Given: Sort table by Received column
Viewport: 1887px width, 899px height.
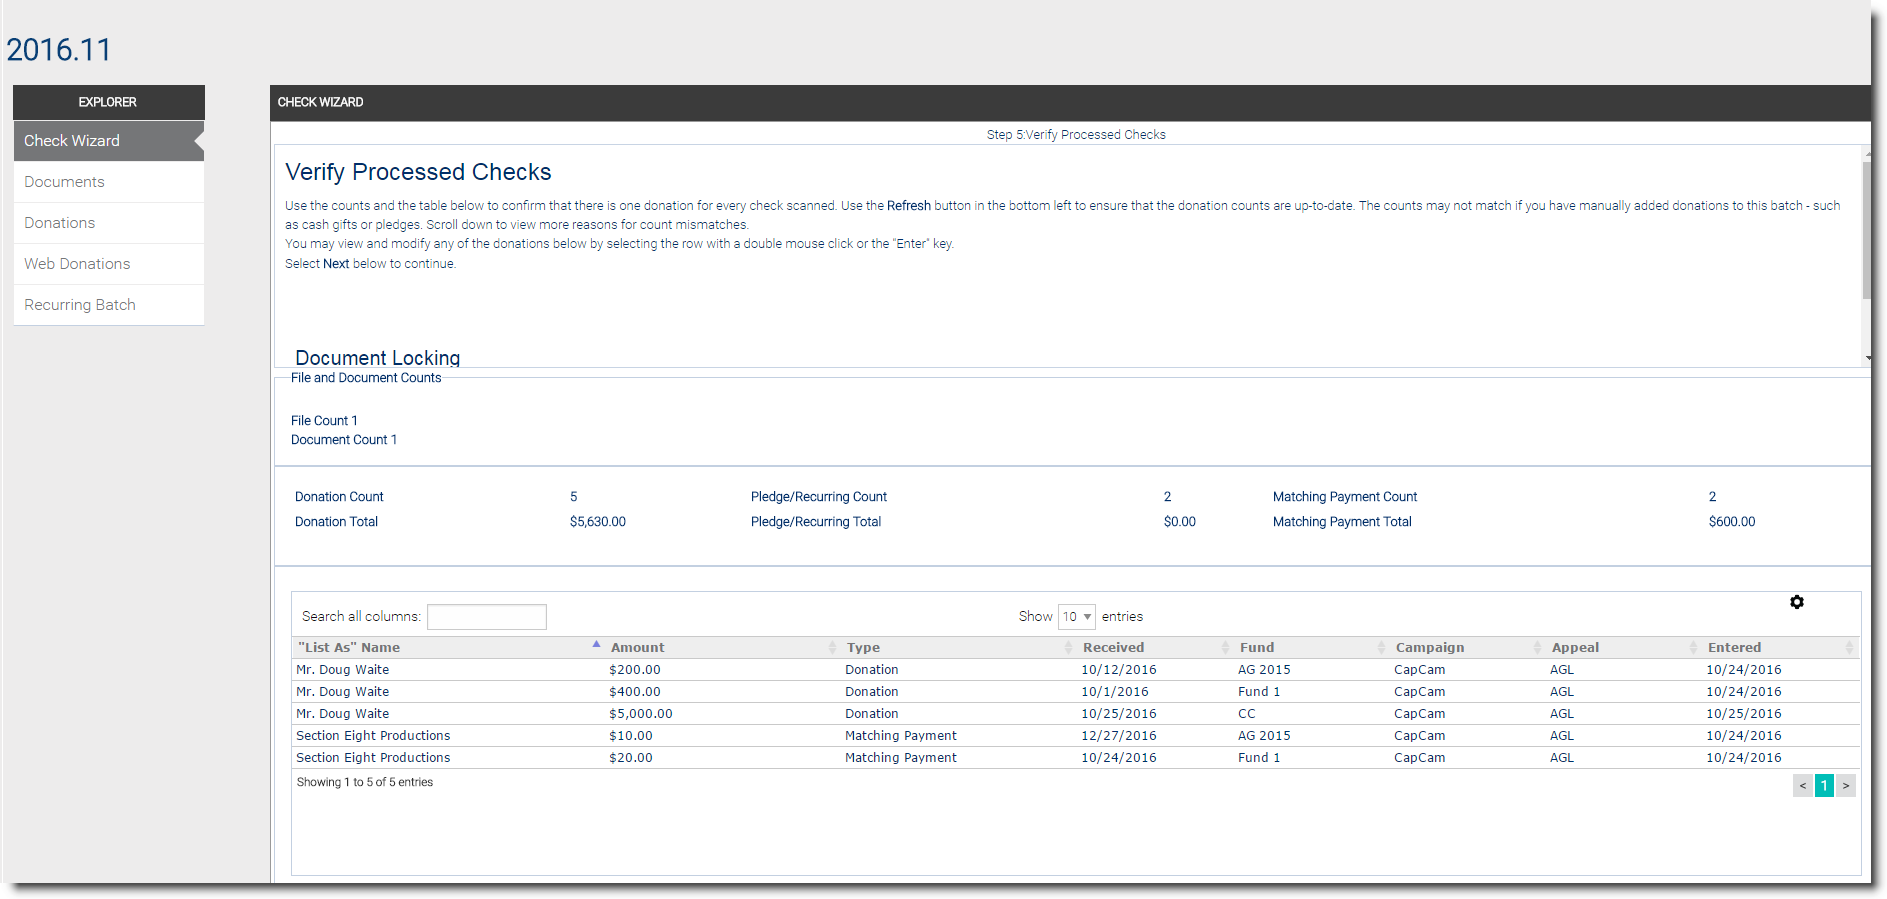Looking at the screenshot, I should (x=1155, y=648).
